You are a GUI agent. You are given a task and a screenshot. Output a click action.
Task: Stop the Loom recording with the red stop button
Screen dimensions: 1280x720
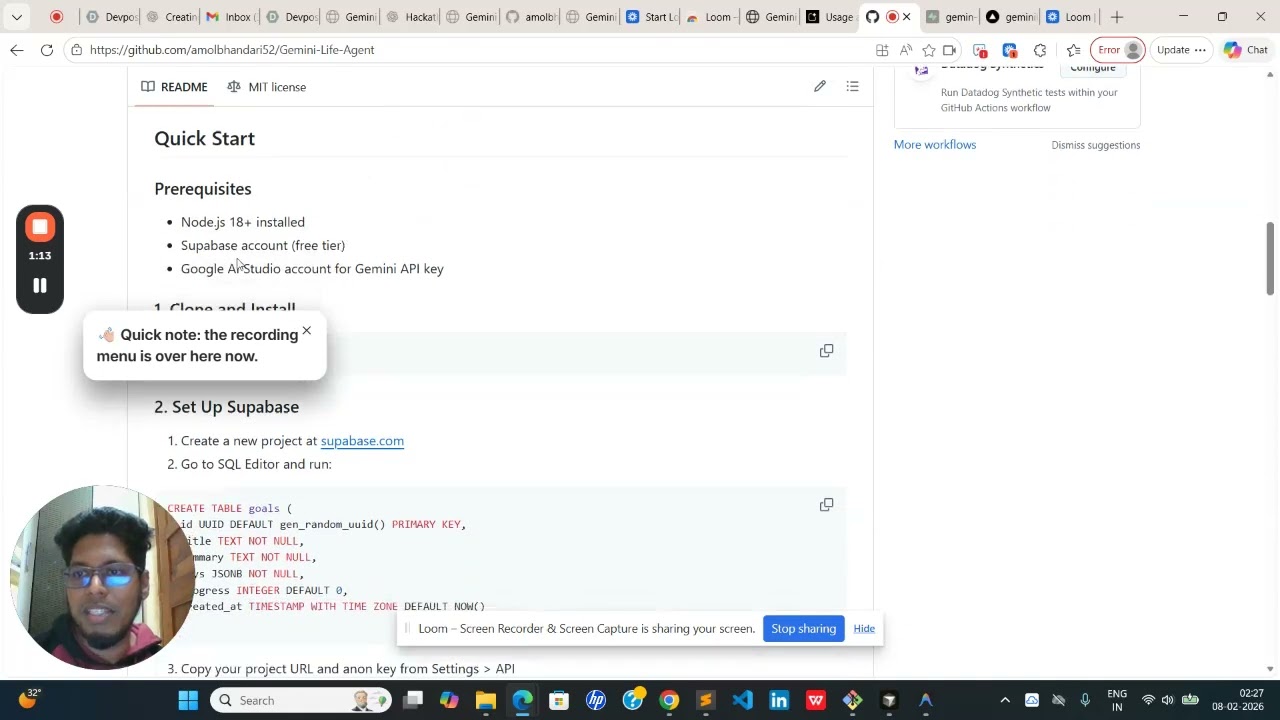[x=40, y=227]
